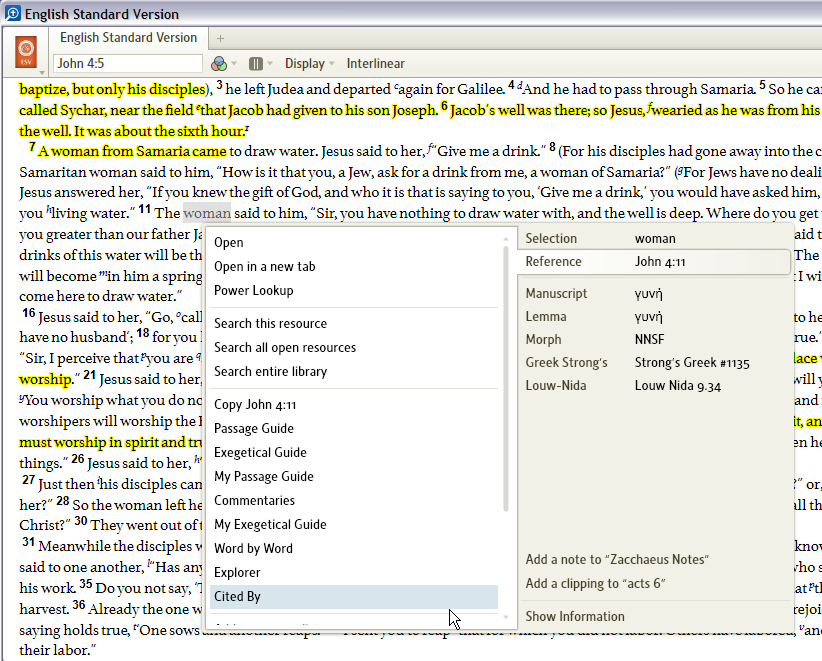822x661 pixels.
Task: Select Louw-Nida 9.34 row
Action: click(655, 386)
